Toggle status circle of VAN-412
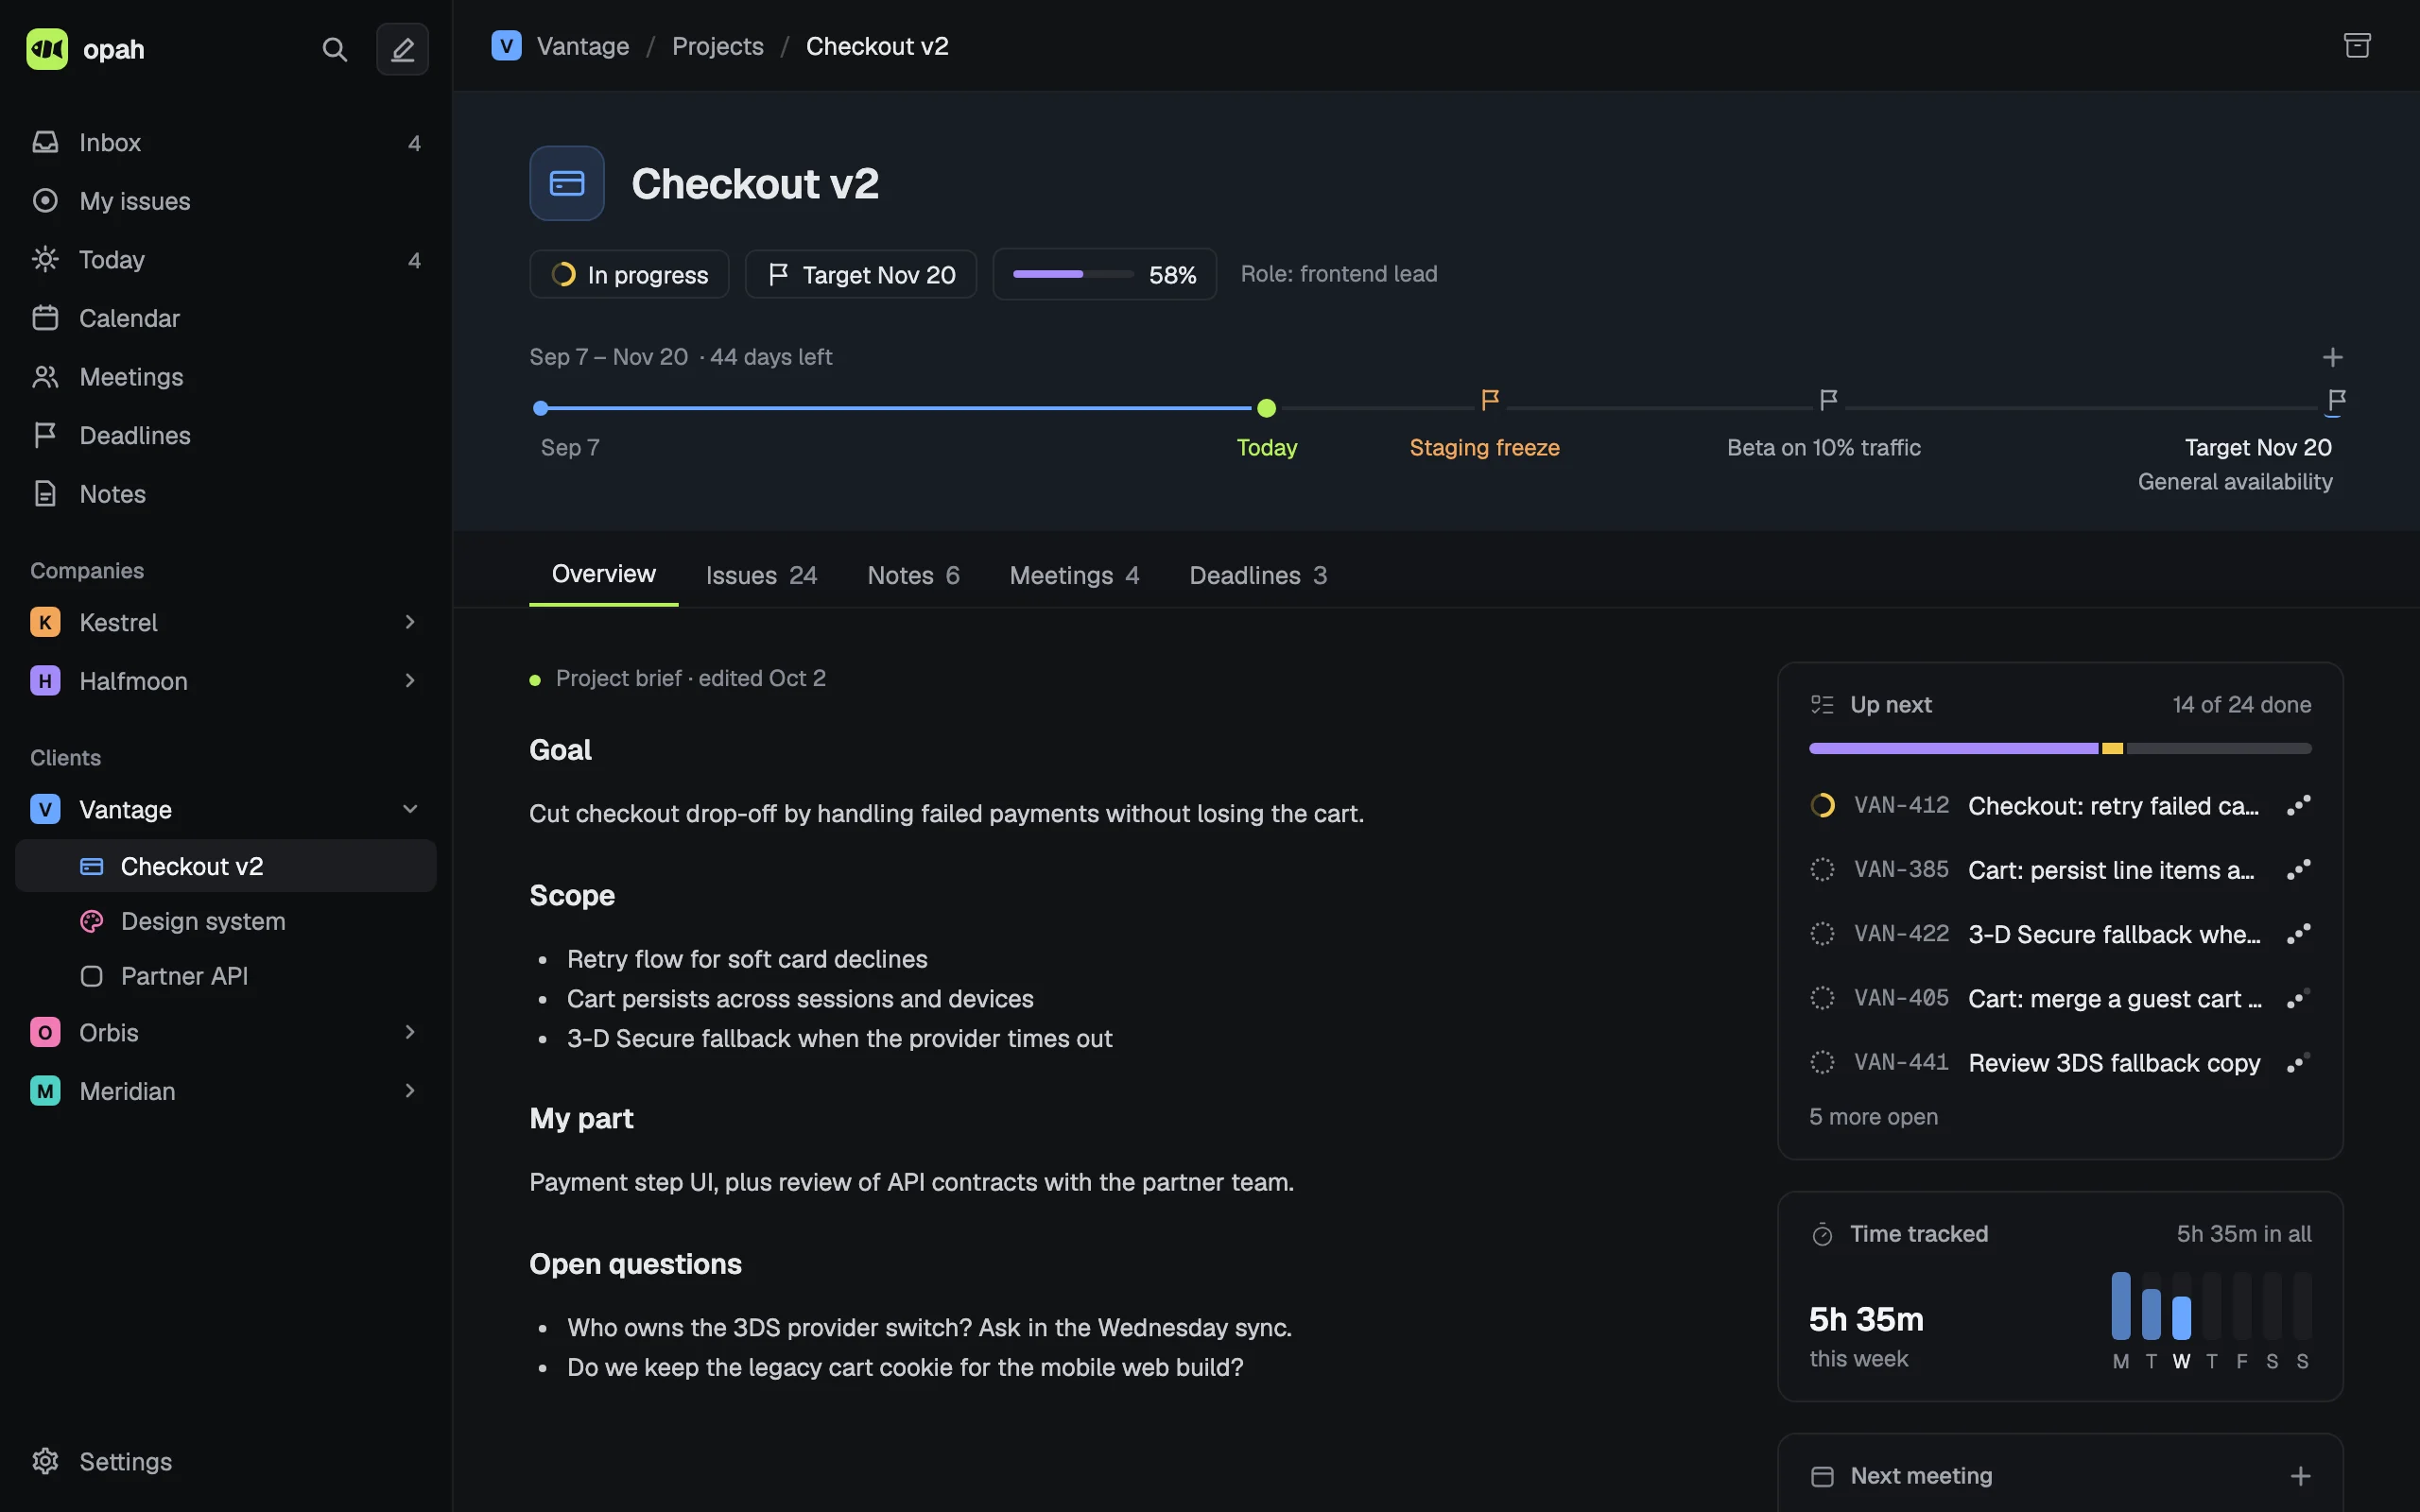The height and width of the screenshot is (1512, 2420). 1822,806
